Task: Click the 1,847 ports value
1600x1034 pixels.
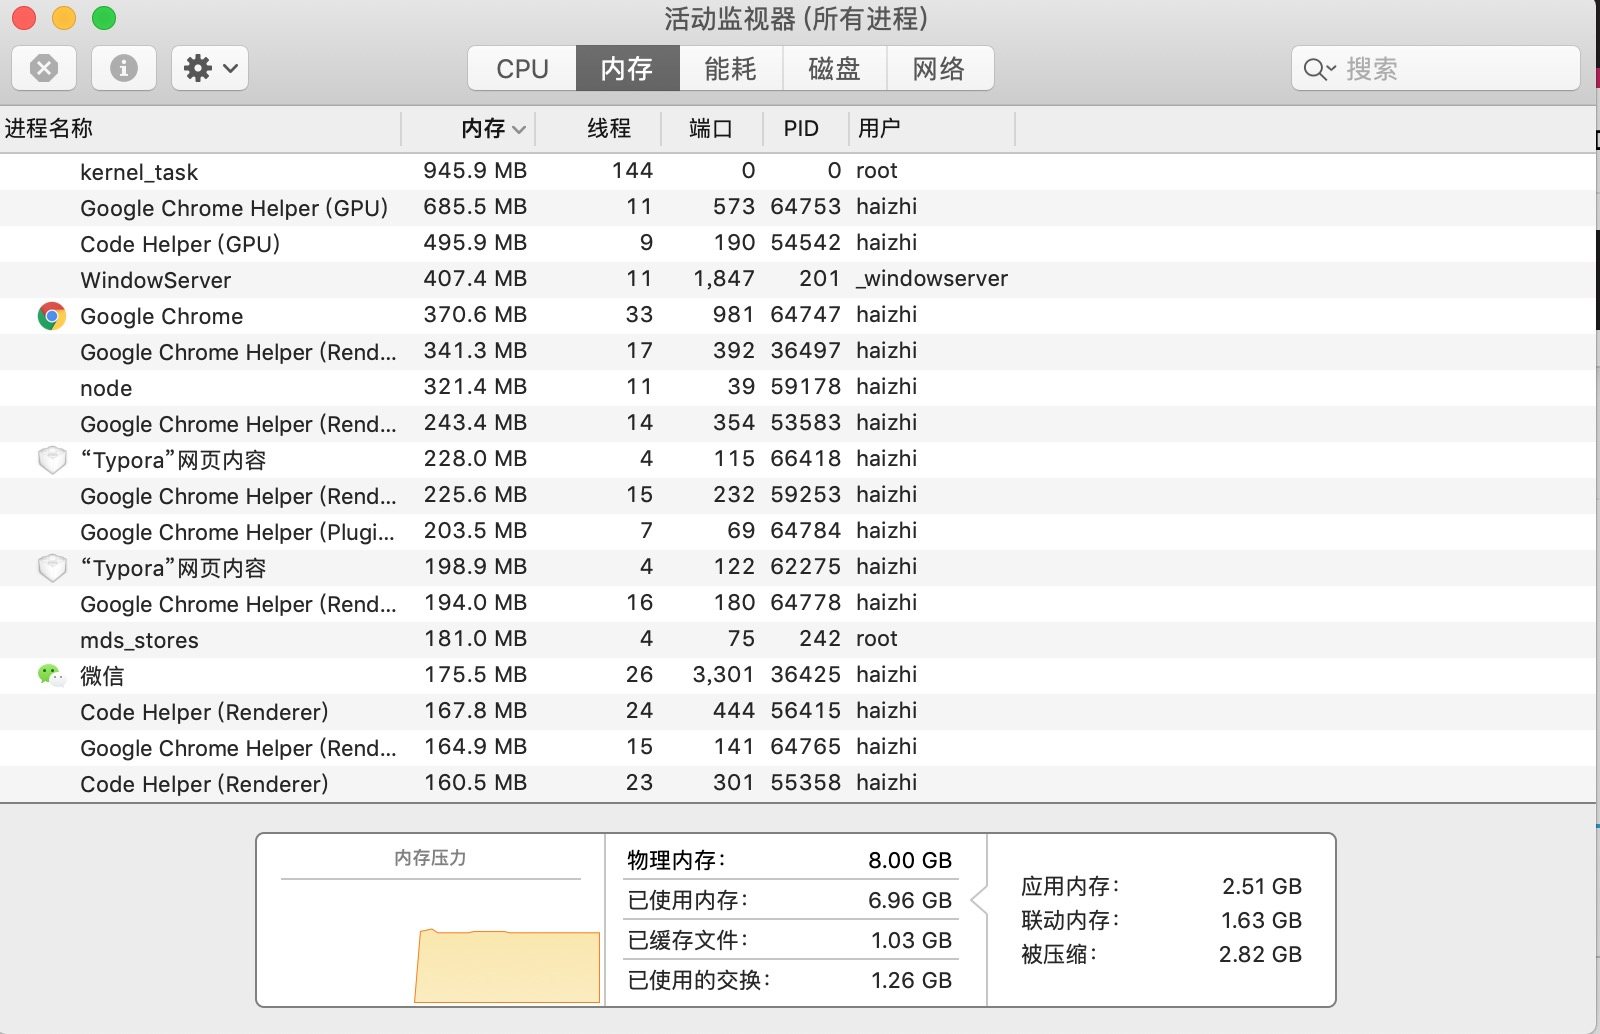Action: coord(724,279)
